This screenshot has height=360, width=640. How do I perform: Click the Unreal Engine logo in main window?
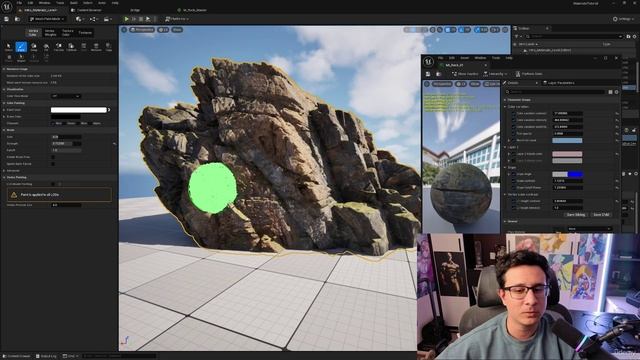point(6,6)
